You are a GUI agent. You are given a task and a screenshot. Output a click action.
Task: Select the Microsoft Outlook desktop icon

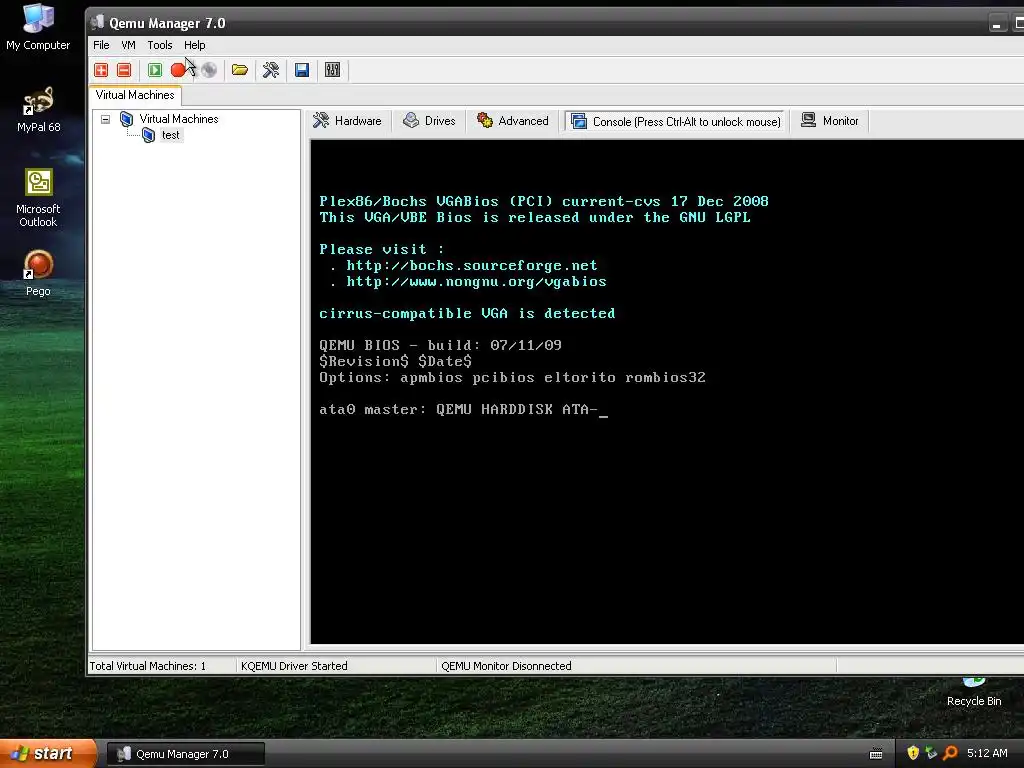click(x=38, y=198)
